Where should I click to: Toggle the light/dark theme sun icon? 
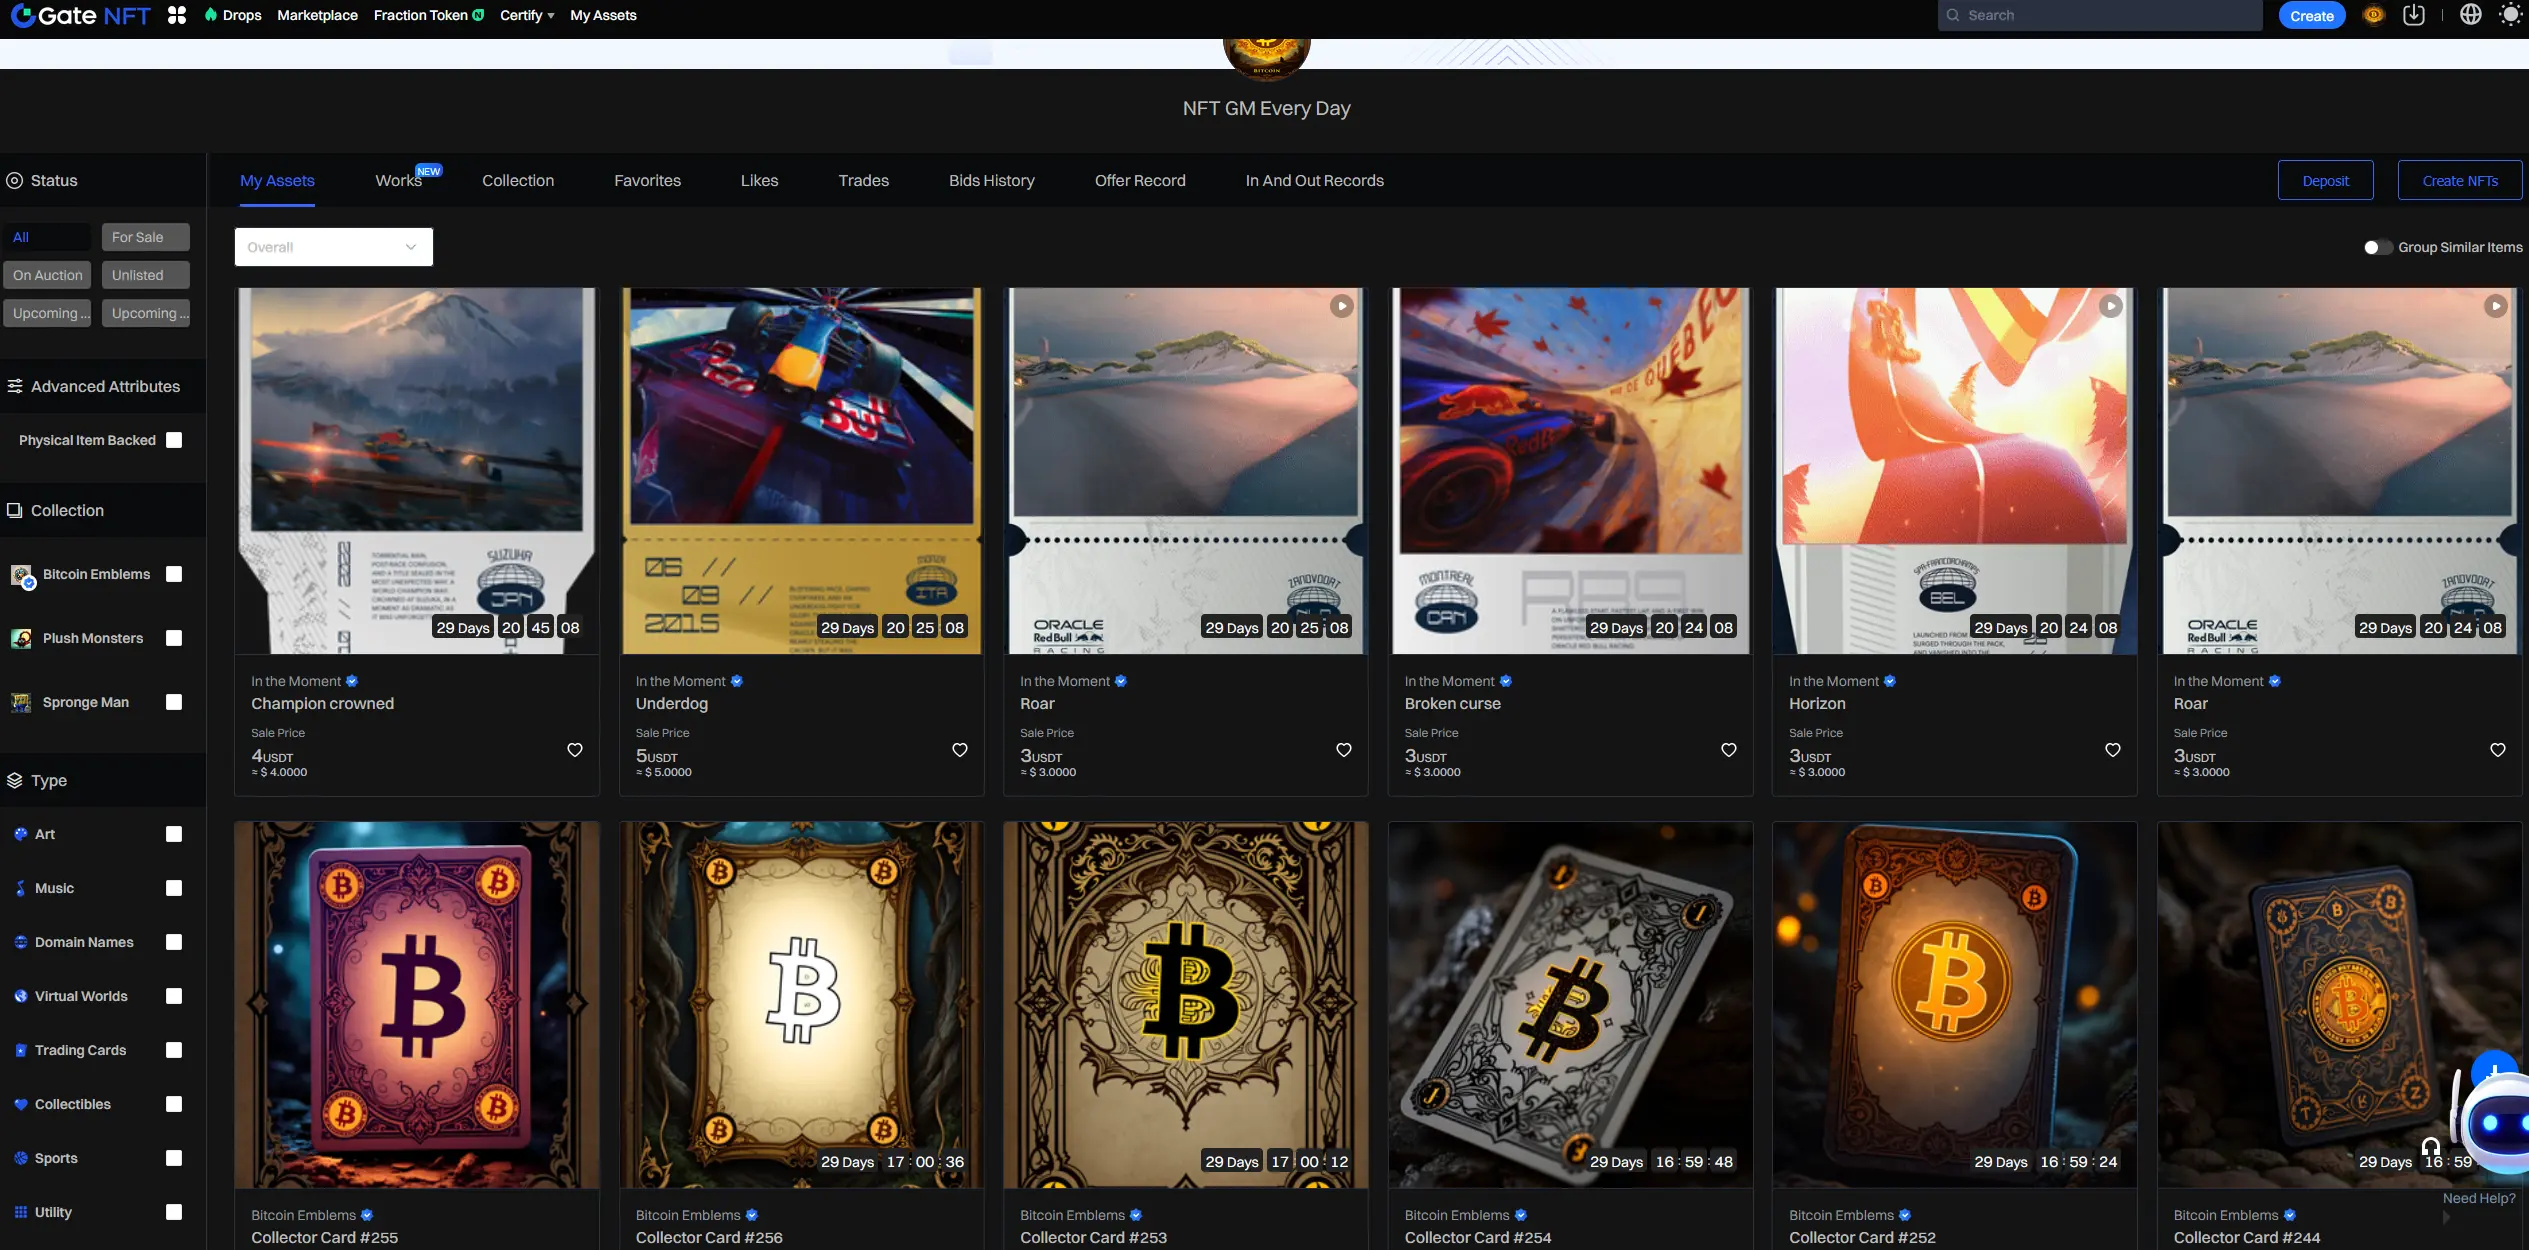coord(2510,15)
